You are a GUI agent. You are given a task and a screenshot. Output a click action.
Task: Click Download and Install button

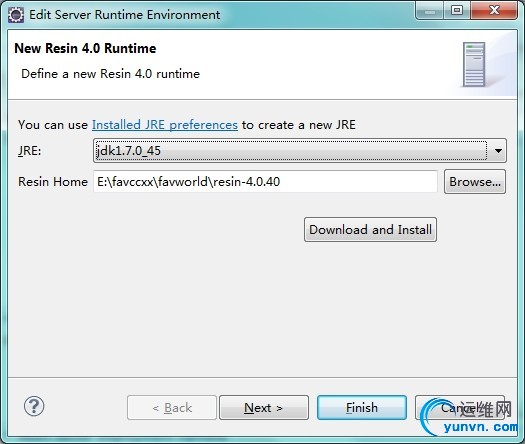click(x=370, y=230)
